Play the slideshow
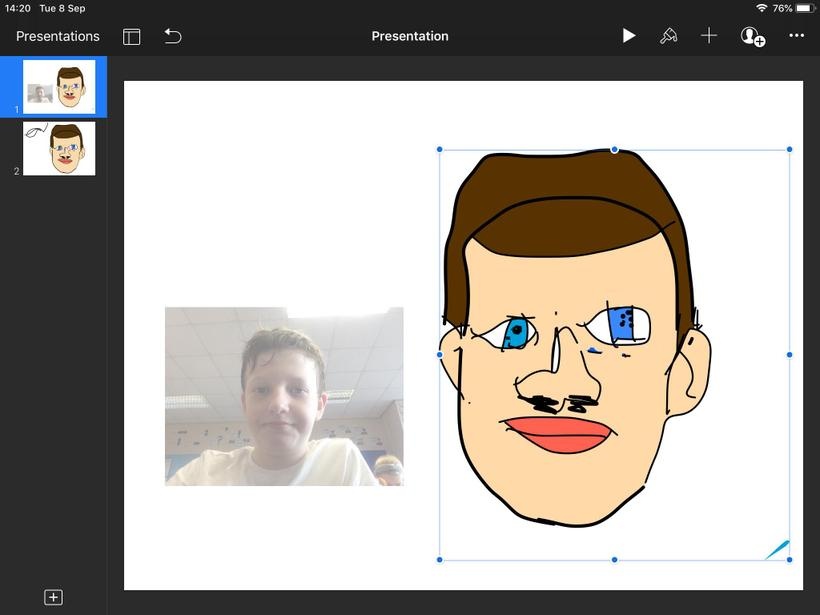The height and width of the screenshot is (615, 820). tap(628, 36)
